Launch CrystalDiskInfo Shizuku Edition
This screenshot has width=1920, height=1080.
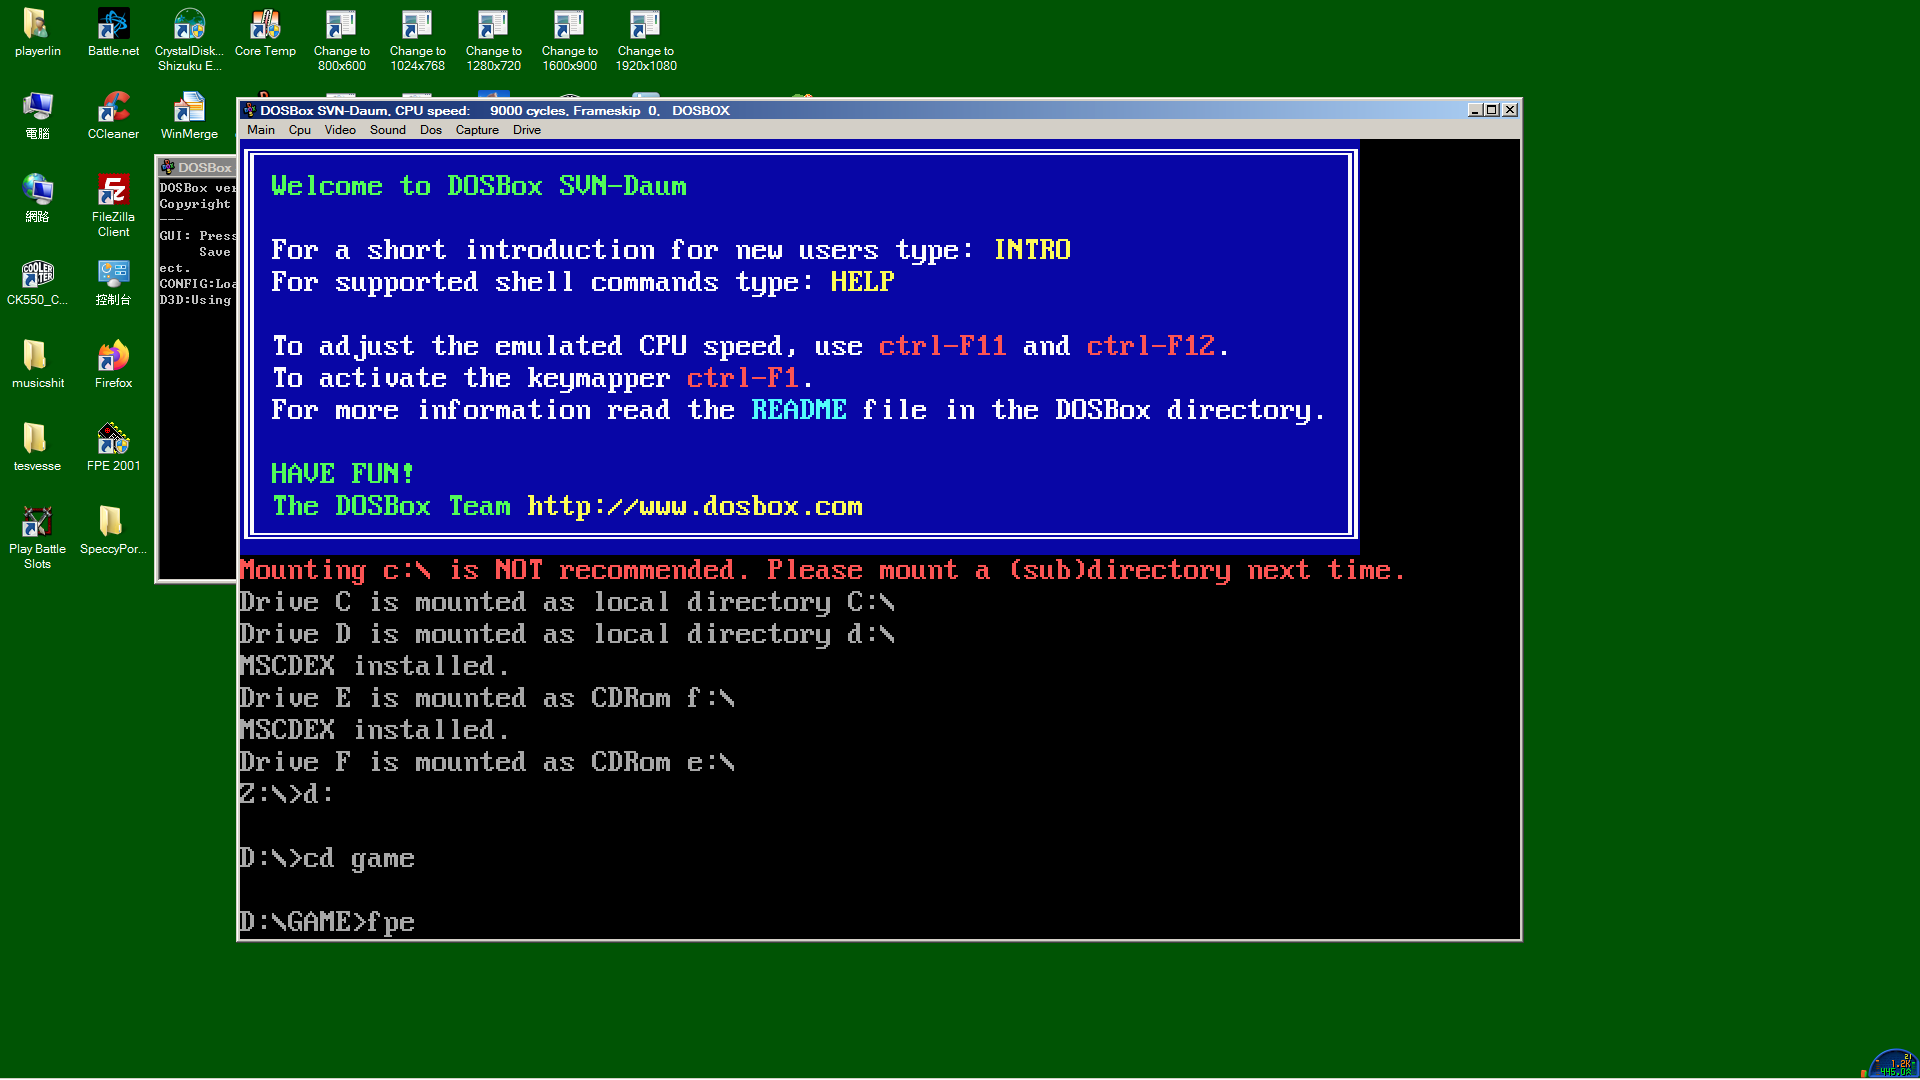(188, 25)
